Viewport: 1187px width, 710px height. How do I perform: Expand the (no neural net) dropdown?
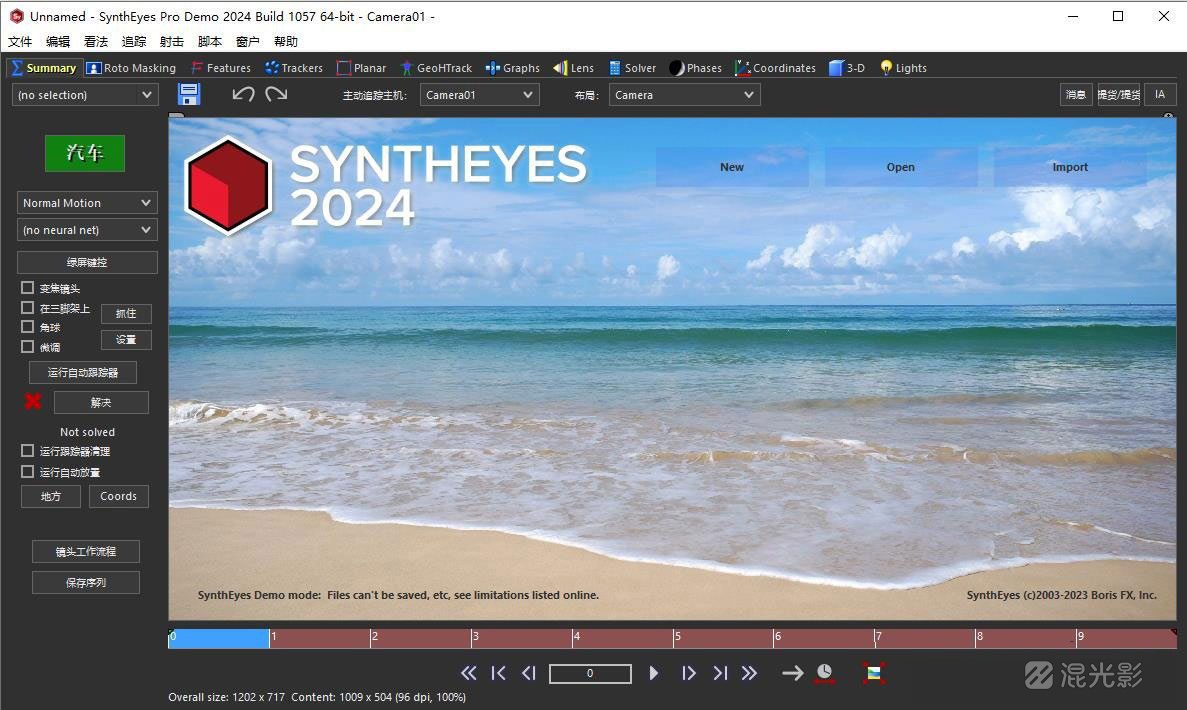pos(87,230)
